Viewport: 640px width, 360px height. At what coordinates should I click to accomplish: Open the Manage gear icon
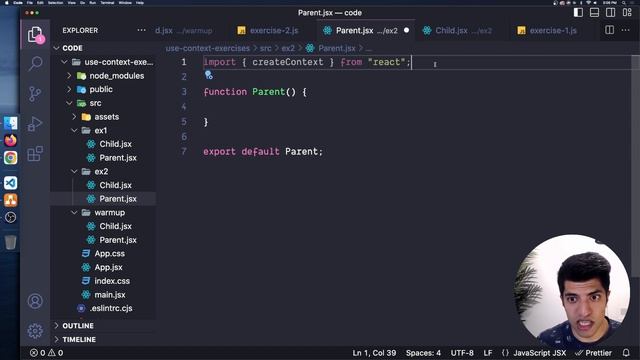pos(35,331)
